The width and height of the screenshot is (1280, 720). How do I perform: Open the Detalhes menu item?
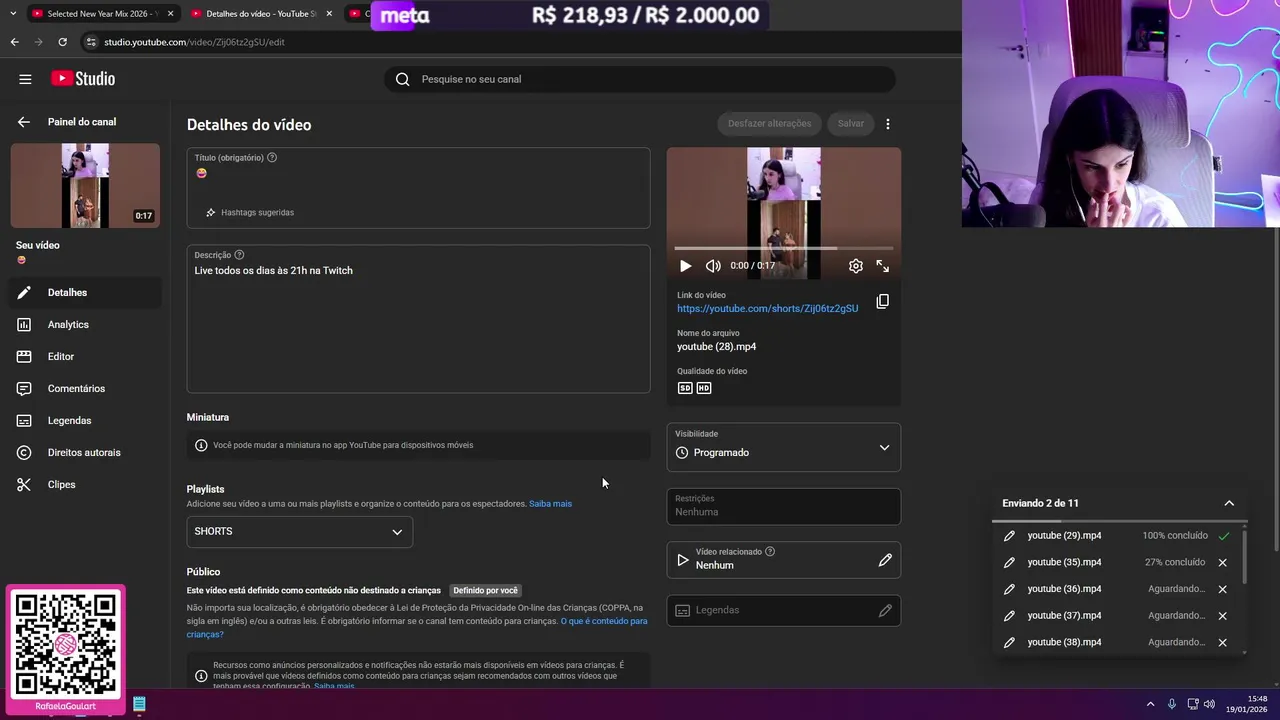pyautogui.click(x=85, y=292)
